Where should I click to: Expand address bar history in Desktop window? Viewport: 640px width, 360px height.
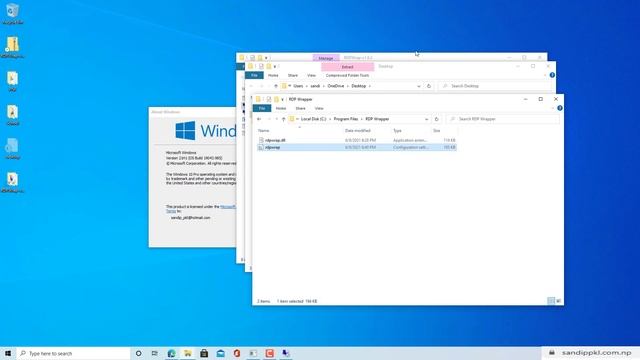[418, 86]
